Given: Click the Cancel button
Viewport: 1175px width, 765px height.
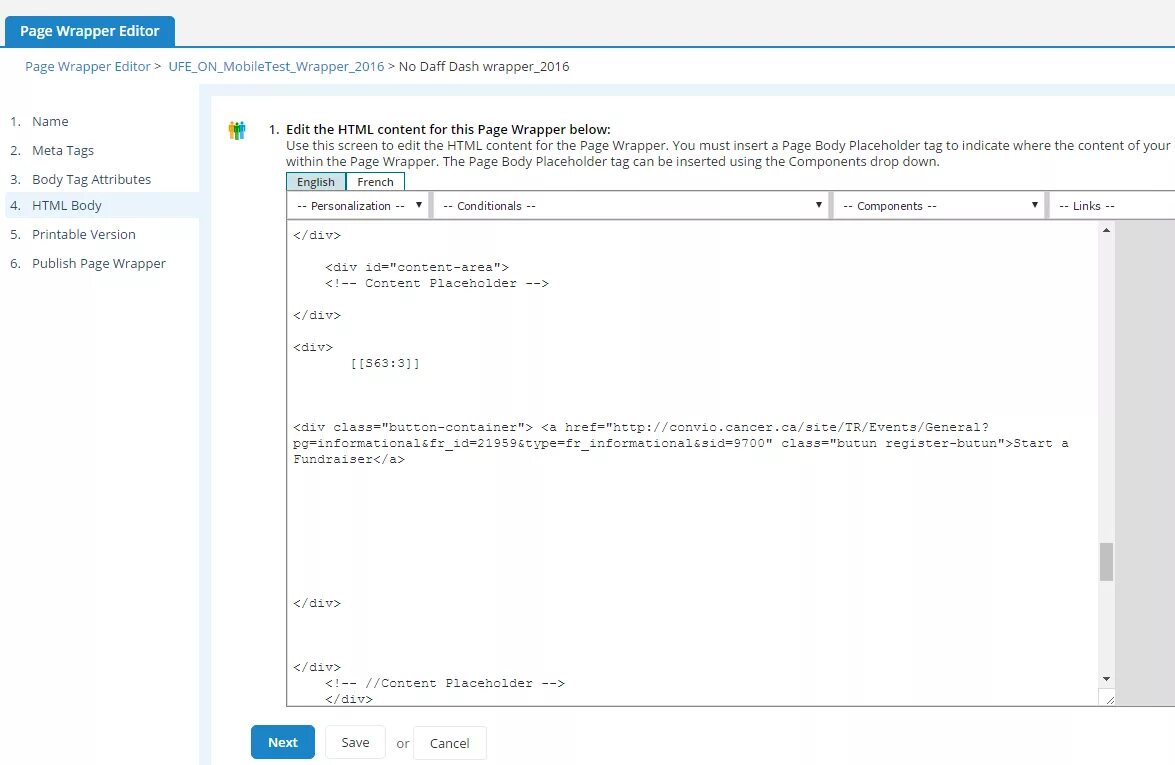Looking at the screenshot, I should click(x=450, y=743).
